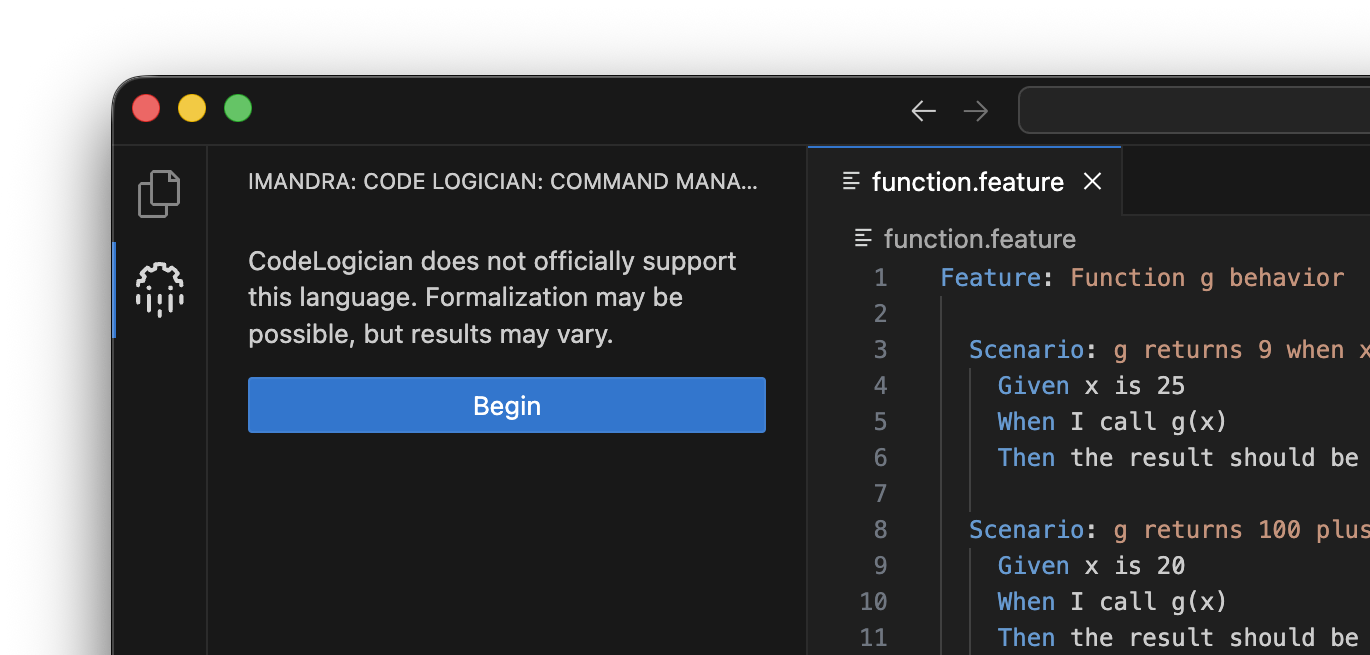The width and height of the screenshot is (1370, 655).
Task: Select the function.feature editor tab
Action: [x=967, y=181]
